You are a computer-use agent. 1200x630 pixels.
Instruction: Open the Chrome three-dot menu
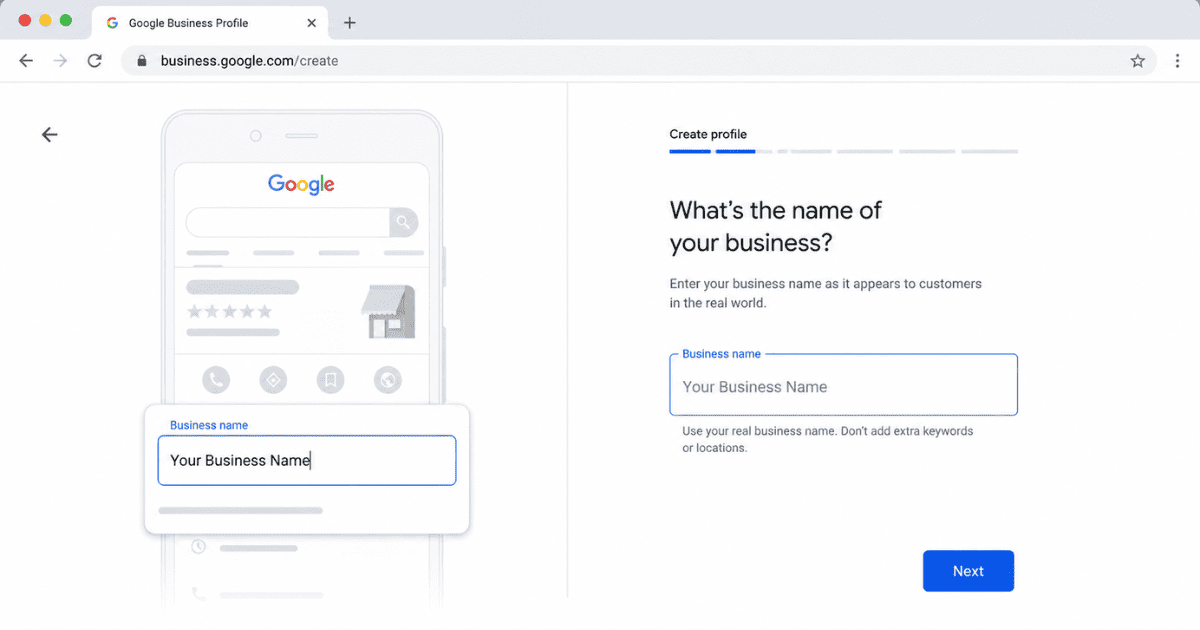[x=1177, y=61]
